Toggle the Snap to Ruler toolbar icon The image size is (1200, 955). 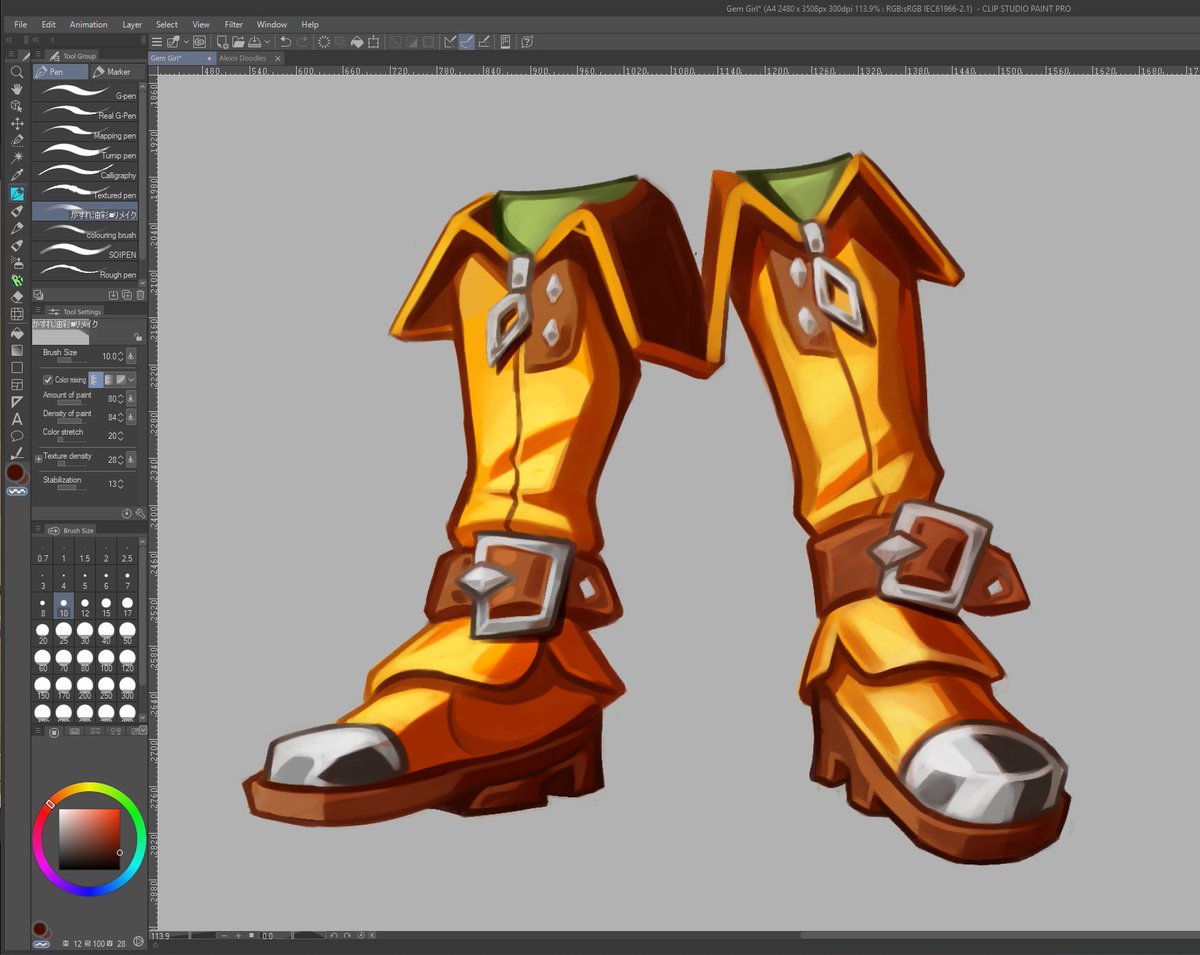click(x=450, y=42)
